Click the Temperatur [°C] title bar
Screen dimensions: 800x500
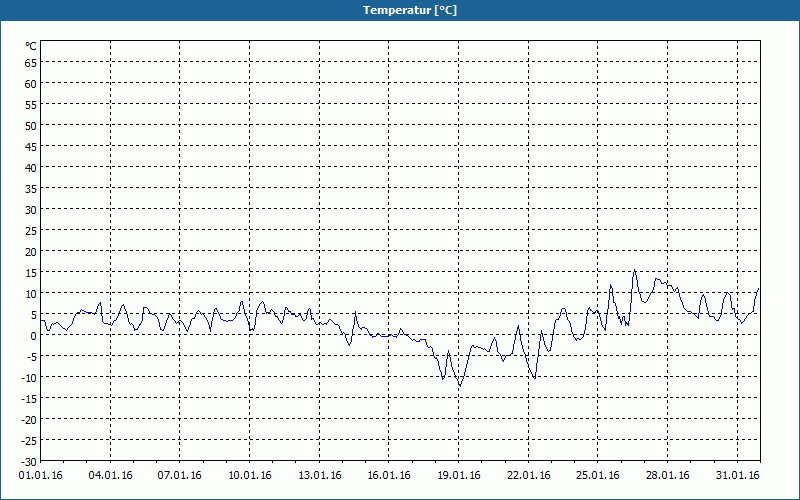click(x=400, y=10)
